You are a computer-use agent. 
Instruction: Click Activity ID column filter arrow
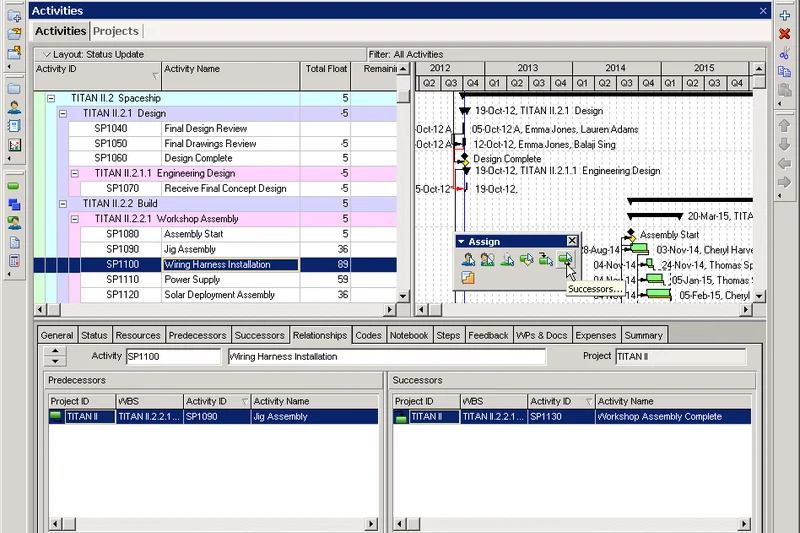(x=155, y=76)
